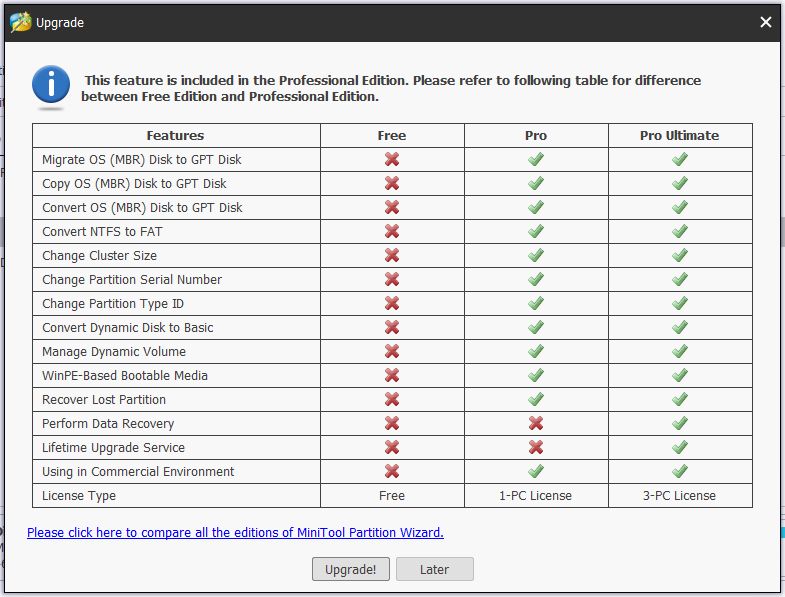Click the Free red cross for Migrate OS row

392,159
